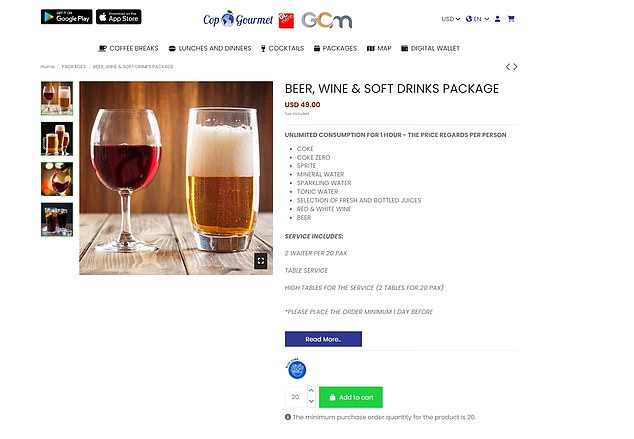Click the blue zone round badge
Viewport: 634px width, 439px height.
click(x=296, y=370)
